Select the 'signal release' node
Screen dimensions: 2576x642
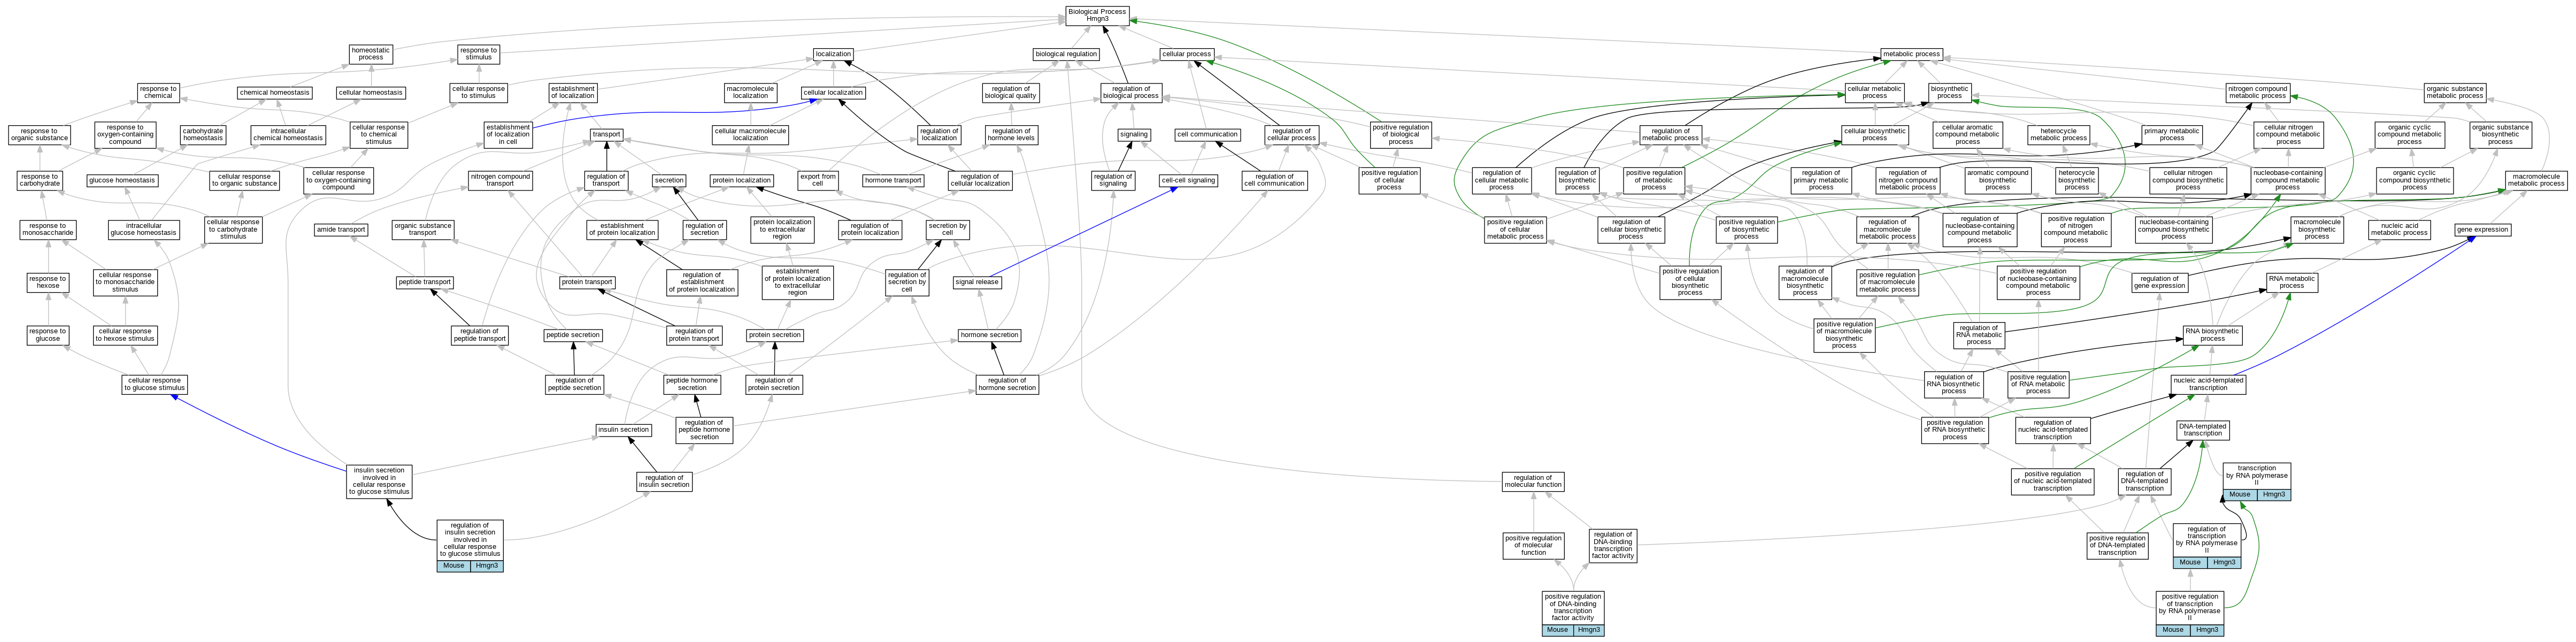pyautogui.click(x=977, y=282)
